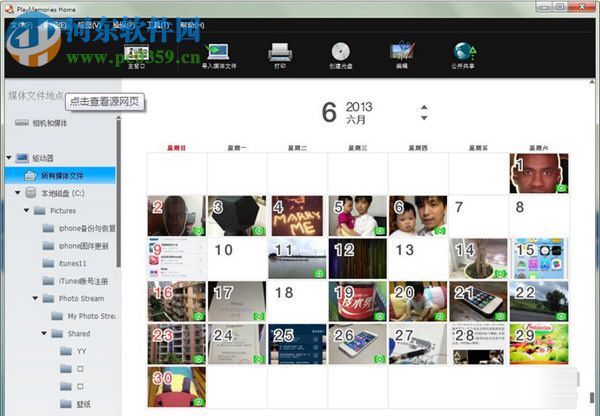Open June 15 iOS home screen thumbnail
Viewport: 600px width, 416px height.
pos(539,258)
